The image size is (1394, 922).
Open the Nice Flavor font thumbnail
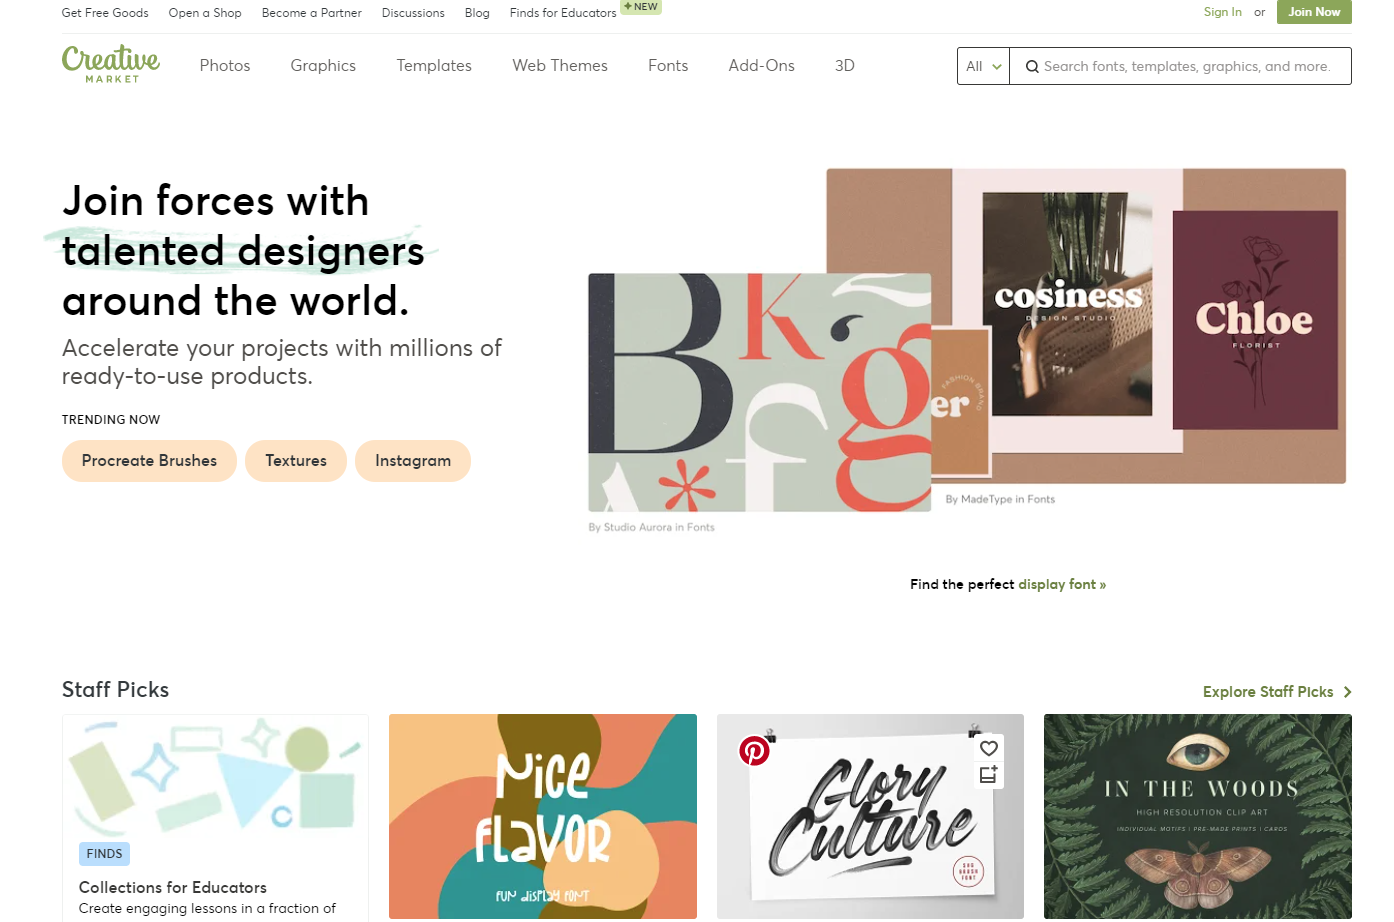[543, 816]
